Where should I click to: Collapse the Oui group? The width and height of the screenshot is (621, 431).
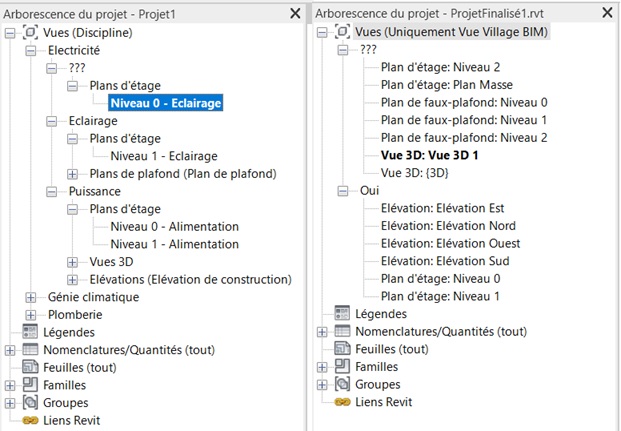point(343,191)
